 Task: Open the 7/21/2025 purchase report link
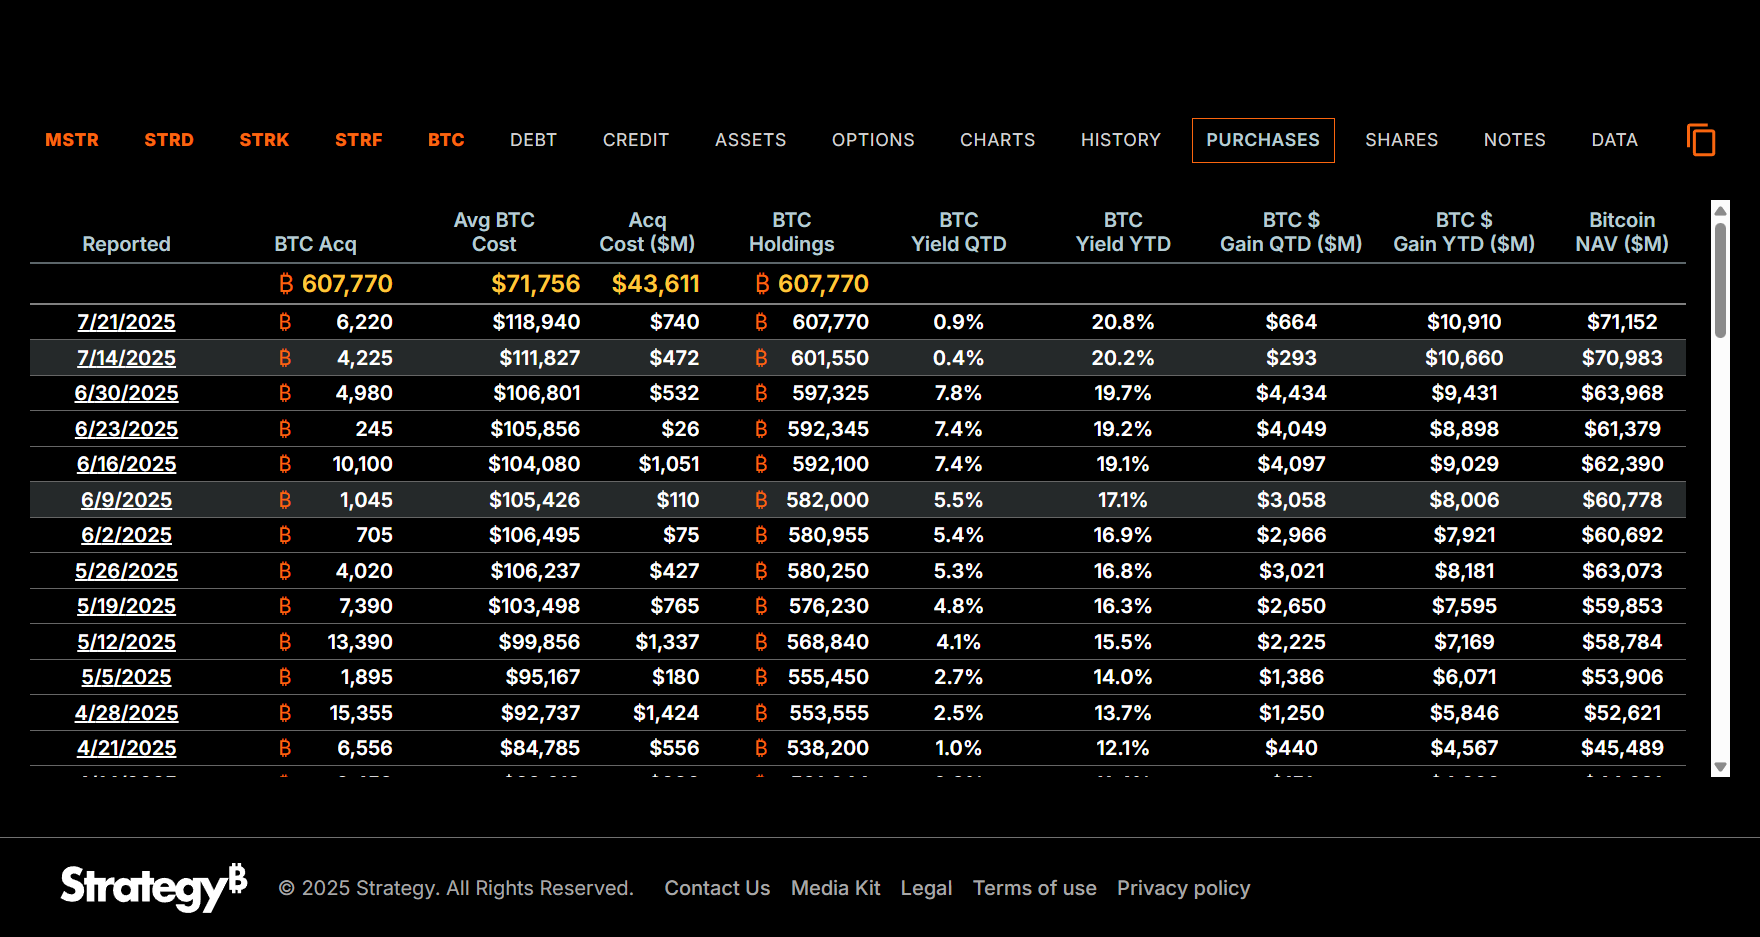coord(126,322)
